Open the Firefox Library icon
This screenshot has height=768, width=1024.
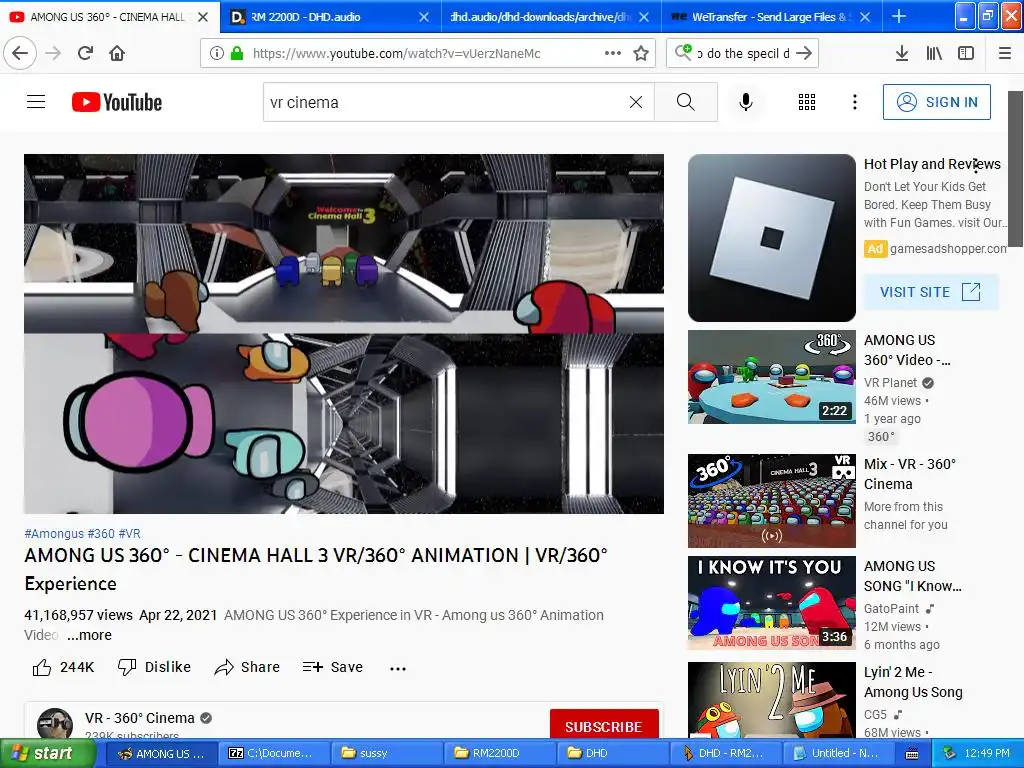pos(934,54)
